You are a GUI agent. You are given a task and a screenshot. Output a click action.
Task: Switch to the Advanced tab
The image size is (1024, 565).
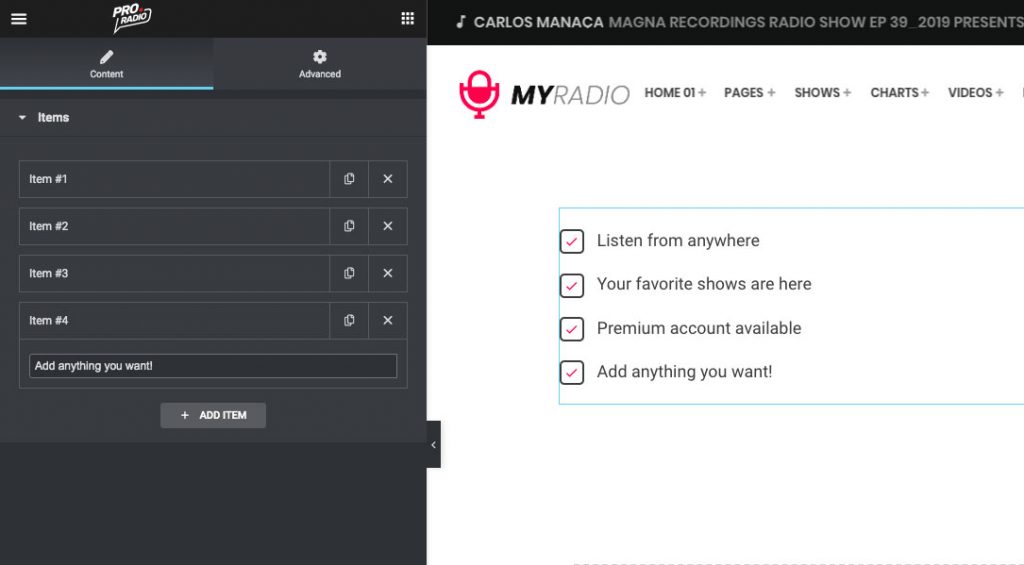pos(319,64)
